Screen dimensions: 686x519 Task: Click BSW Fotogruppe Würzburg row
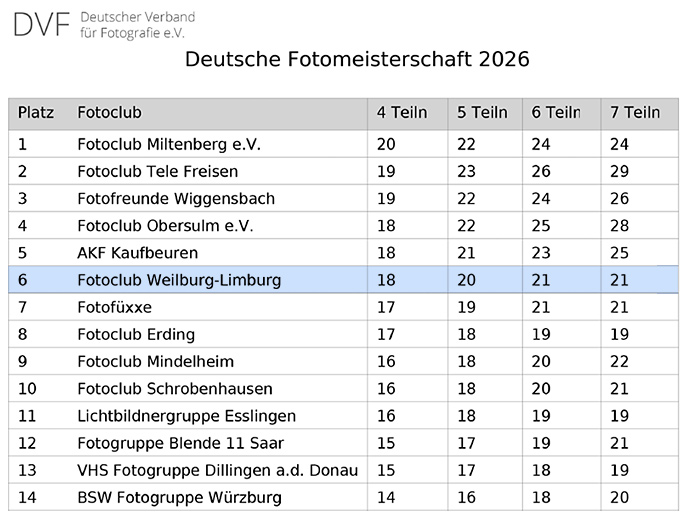(x=343, y=497)
